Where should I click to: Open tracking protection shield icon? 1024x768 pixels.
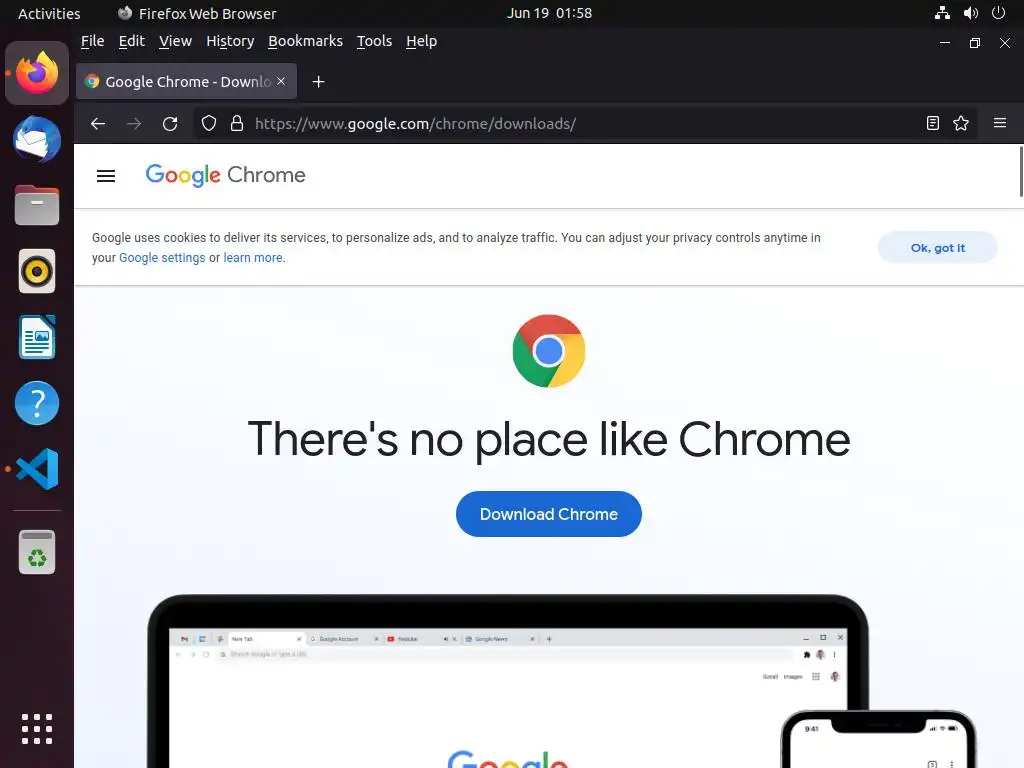[209, 123]
